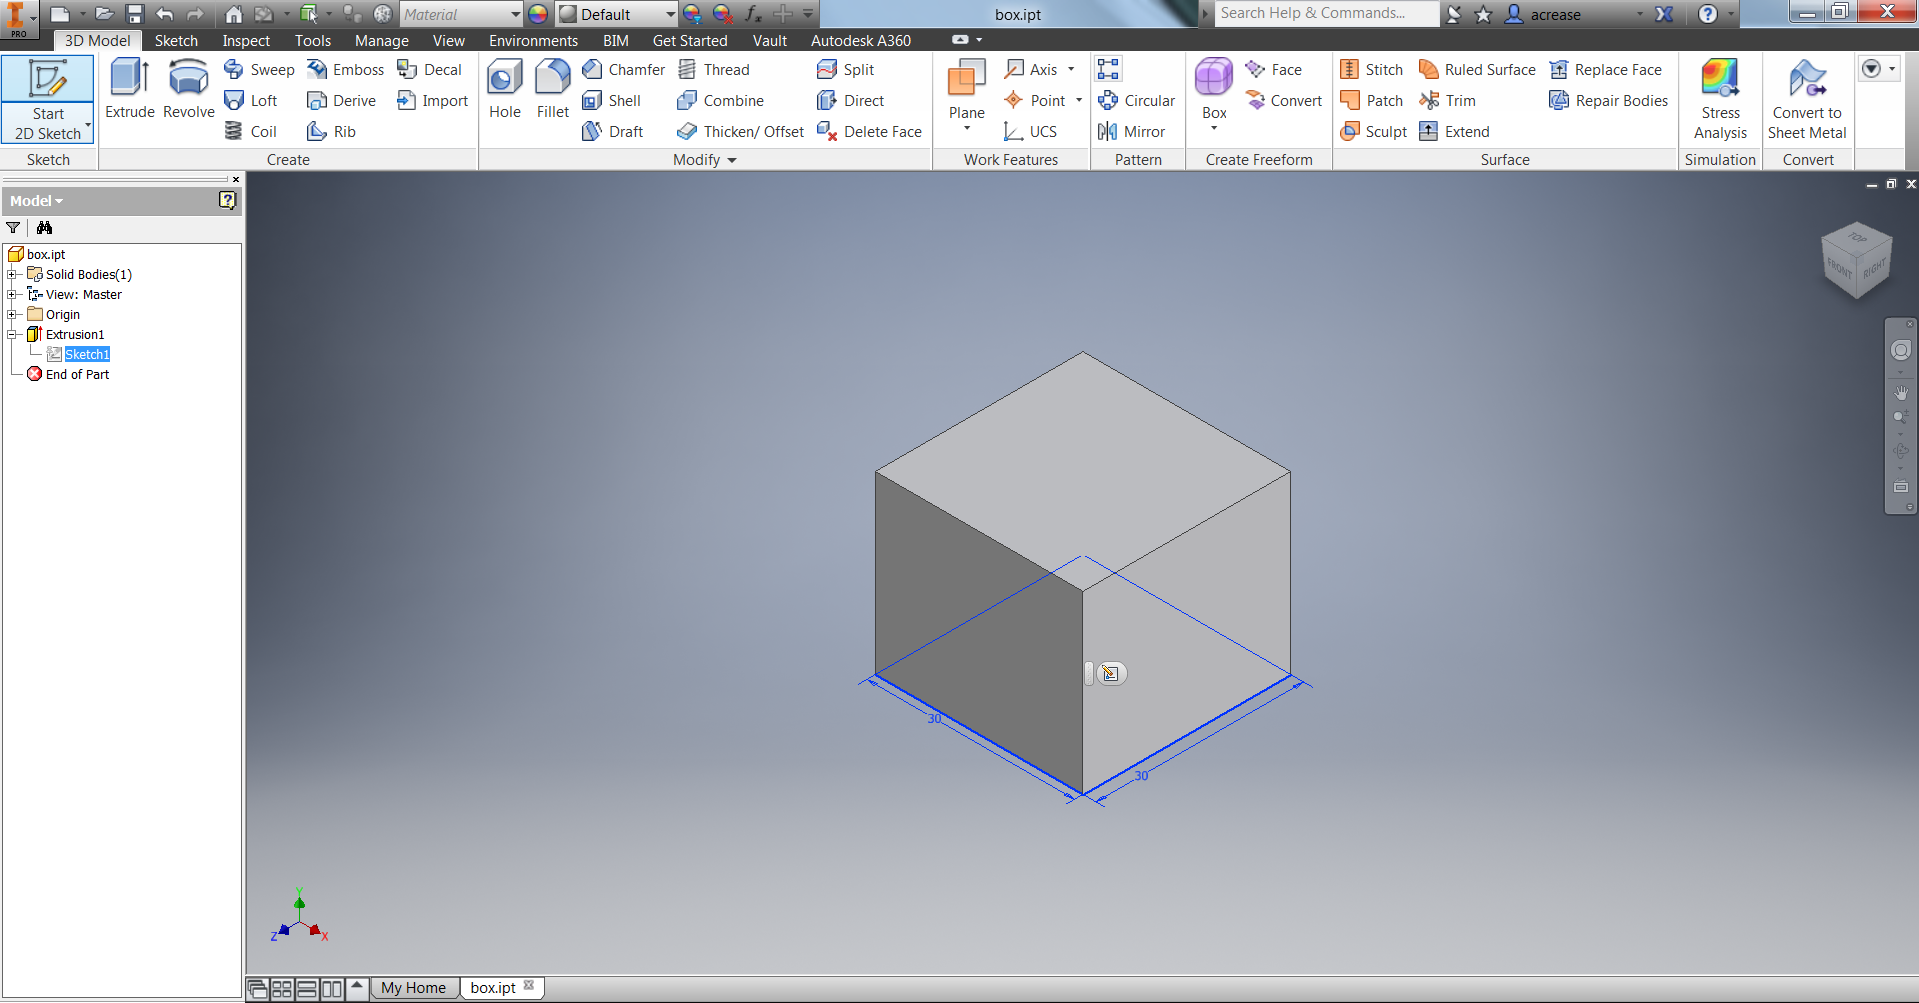Select the Extrude tool
The width and height of the screenshot is (1919, 1003).
[x=129, y=89]
